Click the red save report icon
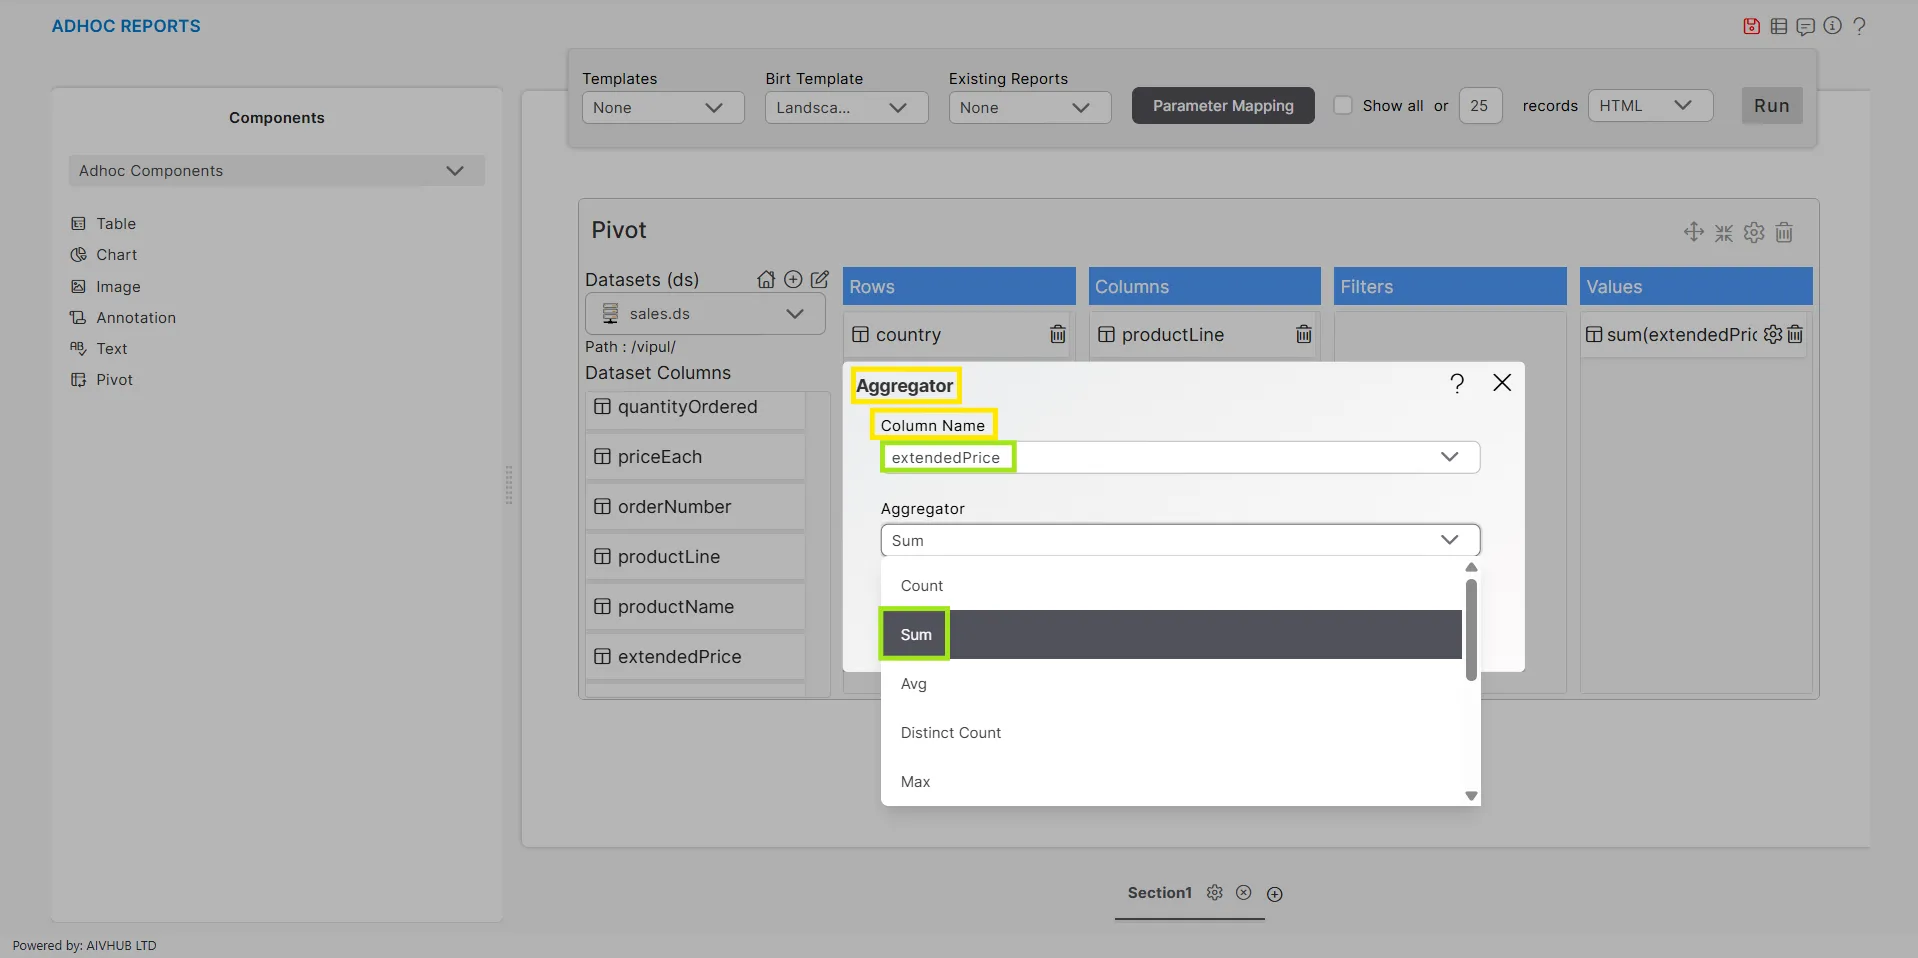The height and width of the screenshot is (958, 1918). click(x=1751, y=26)
